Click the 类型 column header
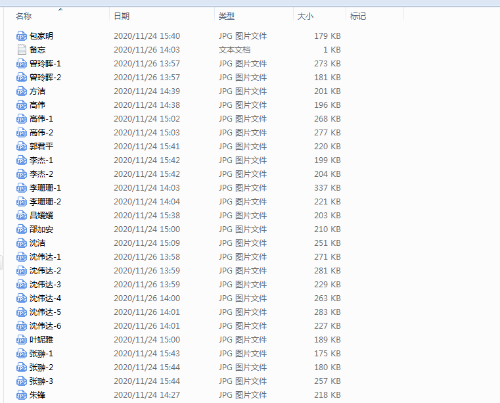Image resolution: width=500 pixels, height=403 pixels. (x=227, y=16)
